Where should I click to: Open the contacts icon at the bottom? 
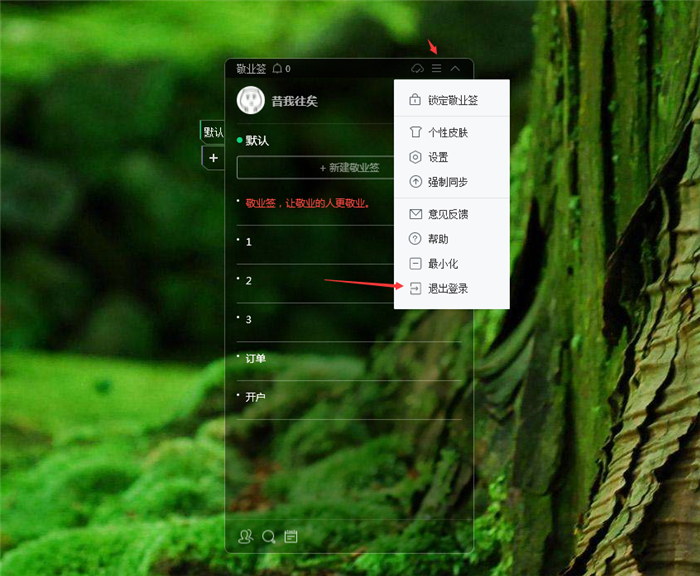(246, 537)
